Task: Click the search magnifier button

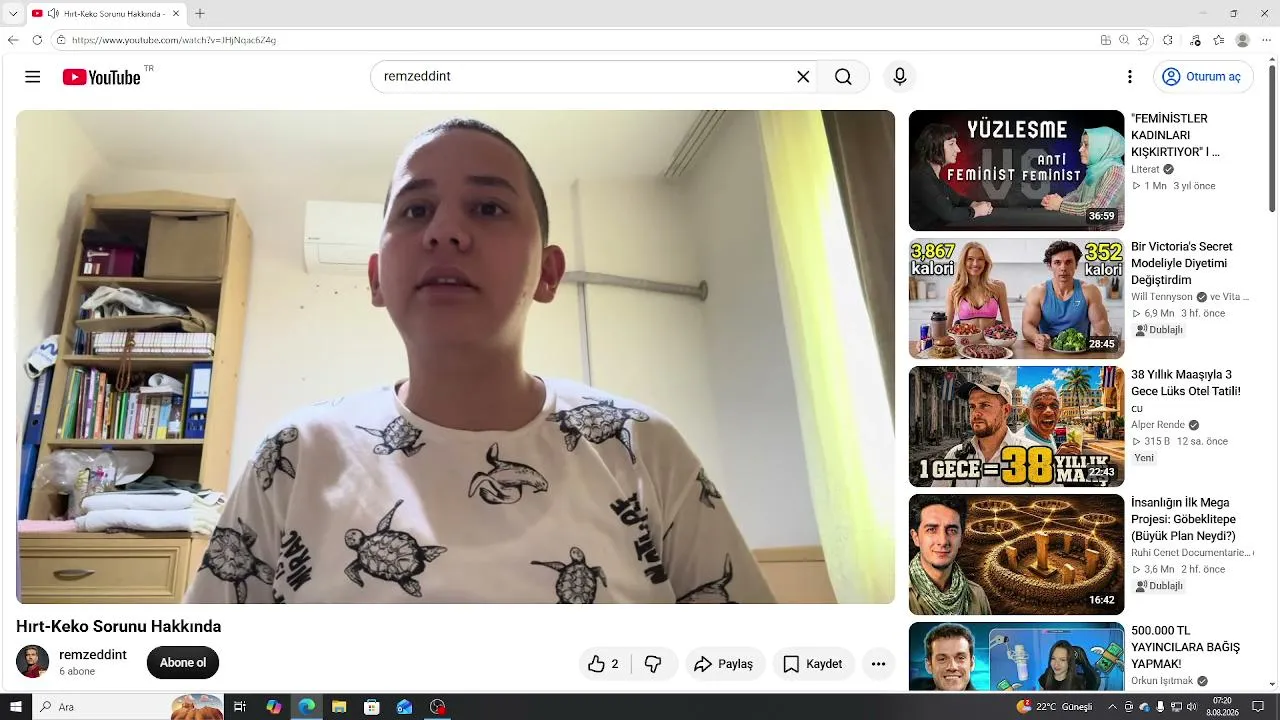Action: (843, 77)
